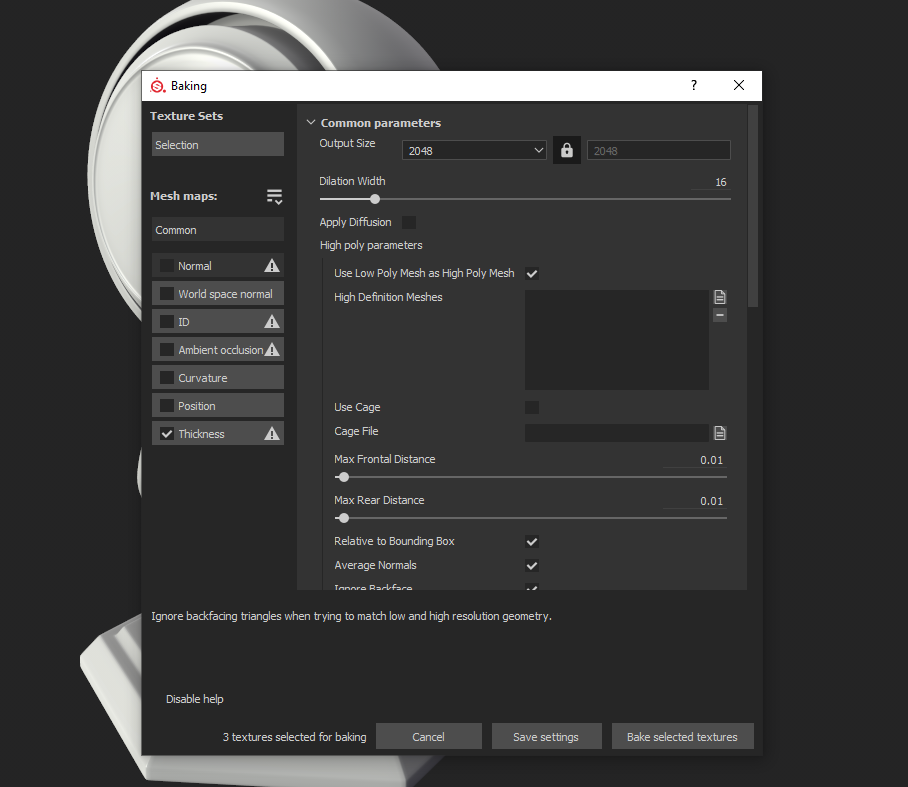908x787 pixels.
Task: Click the Bake selected textures button
Action: pyautogui.click(x=682, y=737)
